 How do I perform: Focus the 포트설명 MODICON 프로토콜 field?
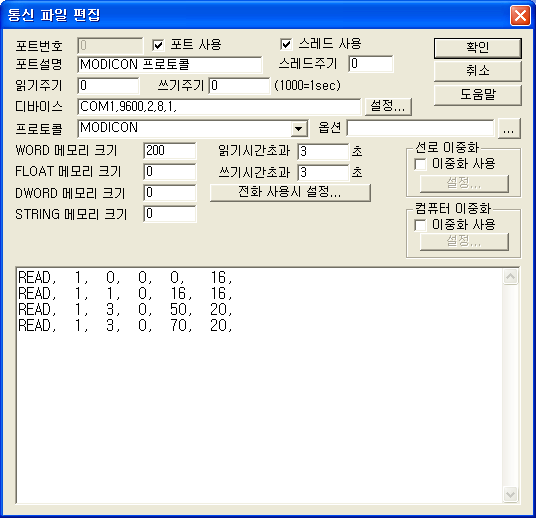[x=170, y=65]
